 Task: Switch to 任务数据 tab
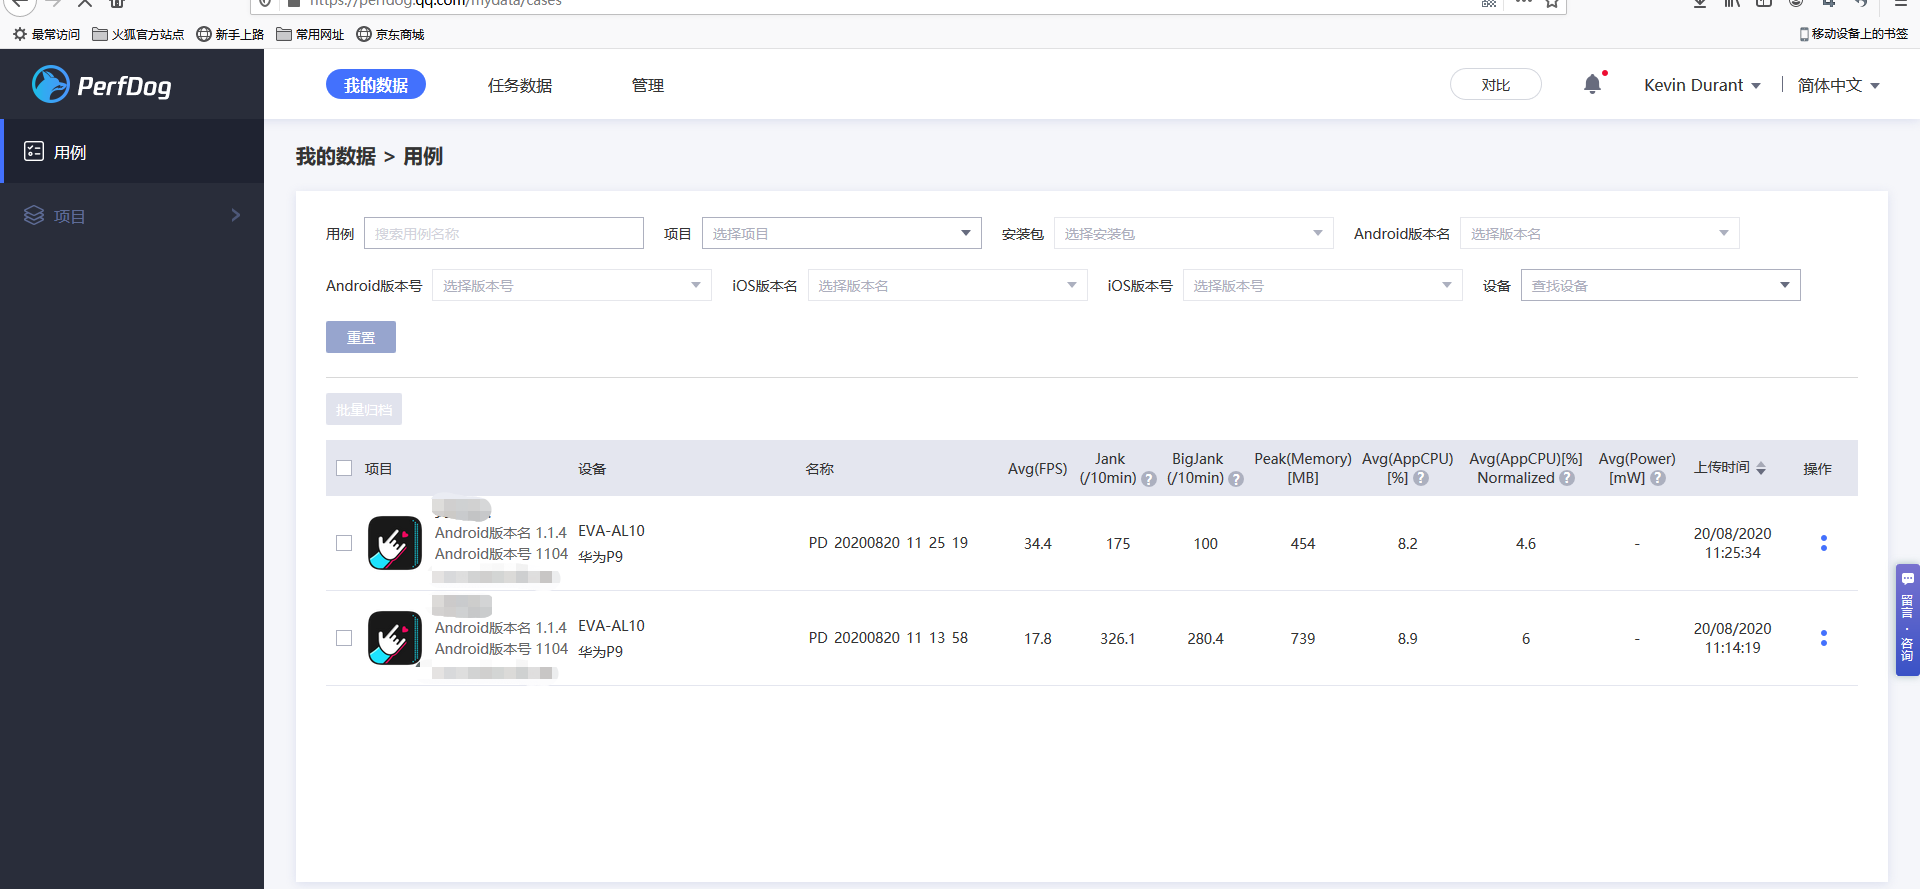[520, 85]
